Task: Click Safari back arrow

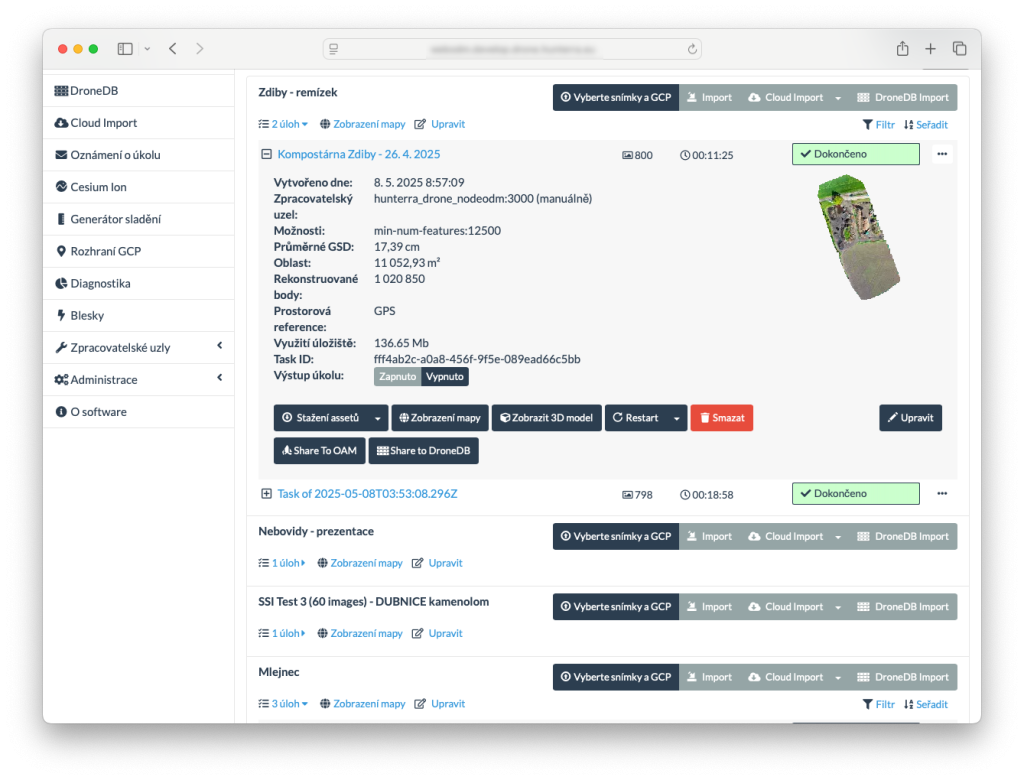Action: (x=172, y=49)
